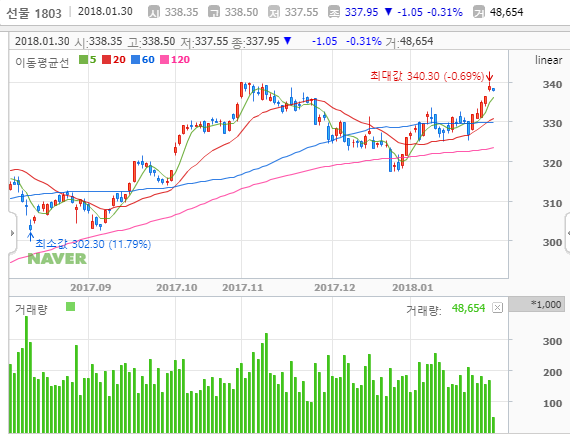Click the 최대값 340.30 (-0.69%) label
The height and width of the screenshot is (435, 570).
427,76
